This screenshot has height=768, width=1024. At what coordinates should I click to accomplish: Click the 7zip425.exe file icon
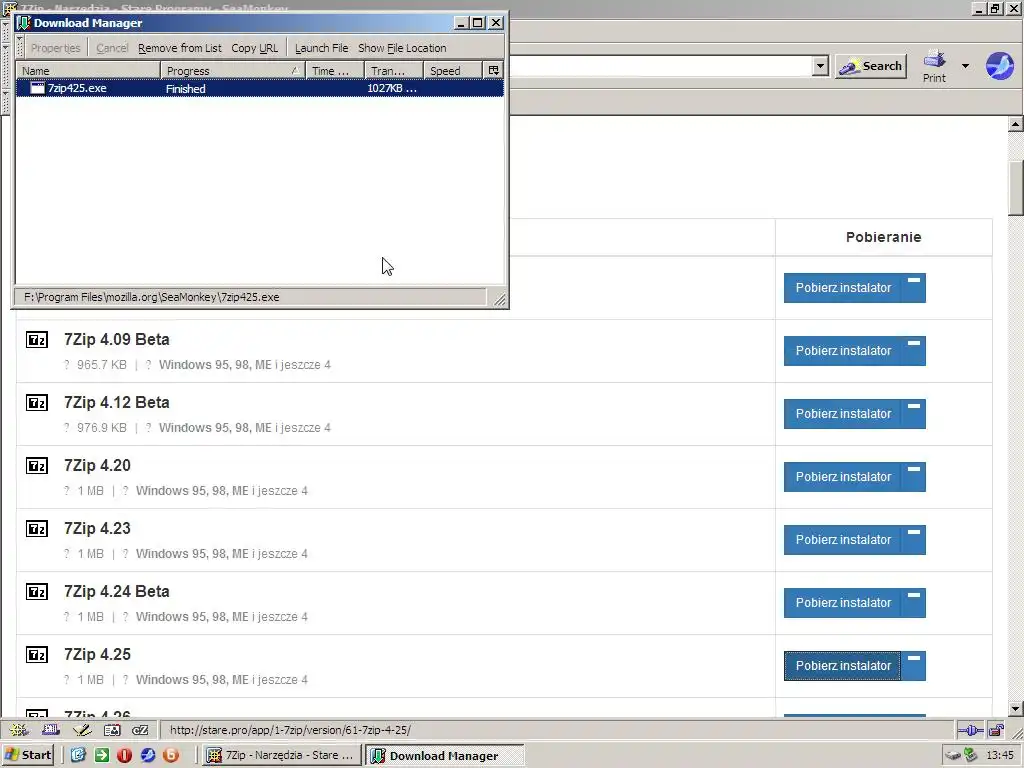37,88
